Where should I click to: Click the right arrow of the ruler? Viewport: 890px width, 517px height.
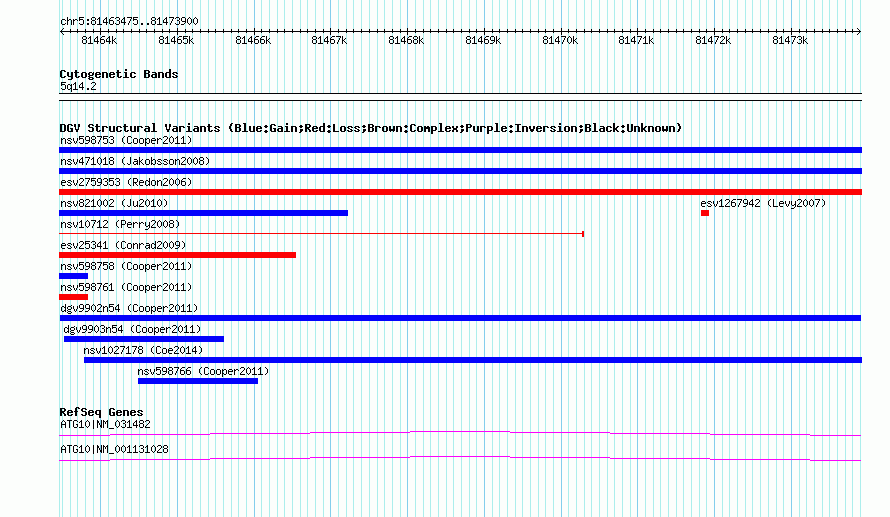[x=859, y=32]
